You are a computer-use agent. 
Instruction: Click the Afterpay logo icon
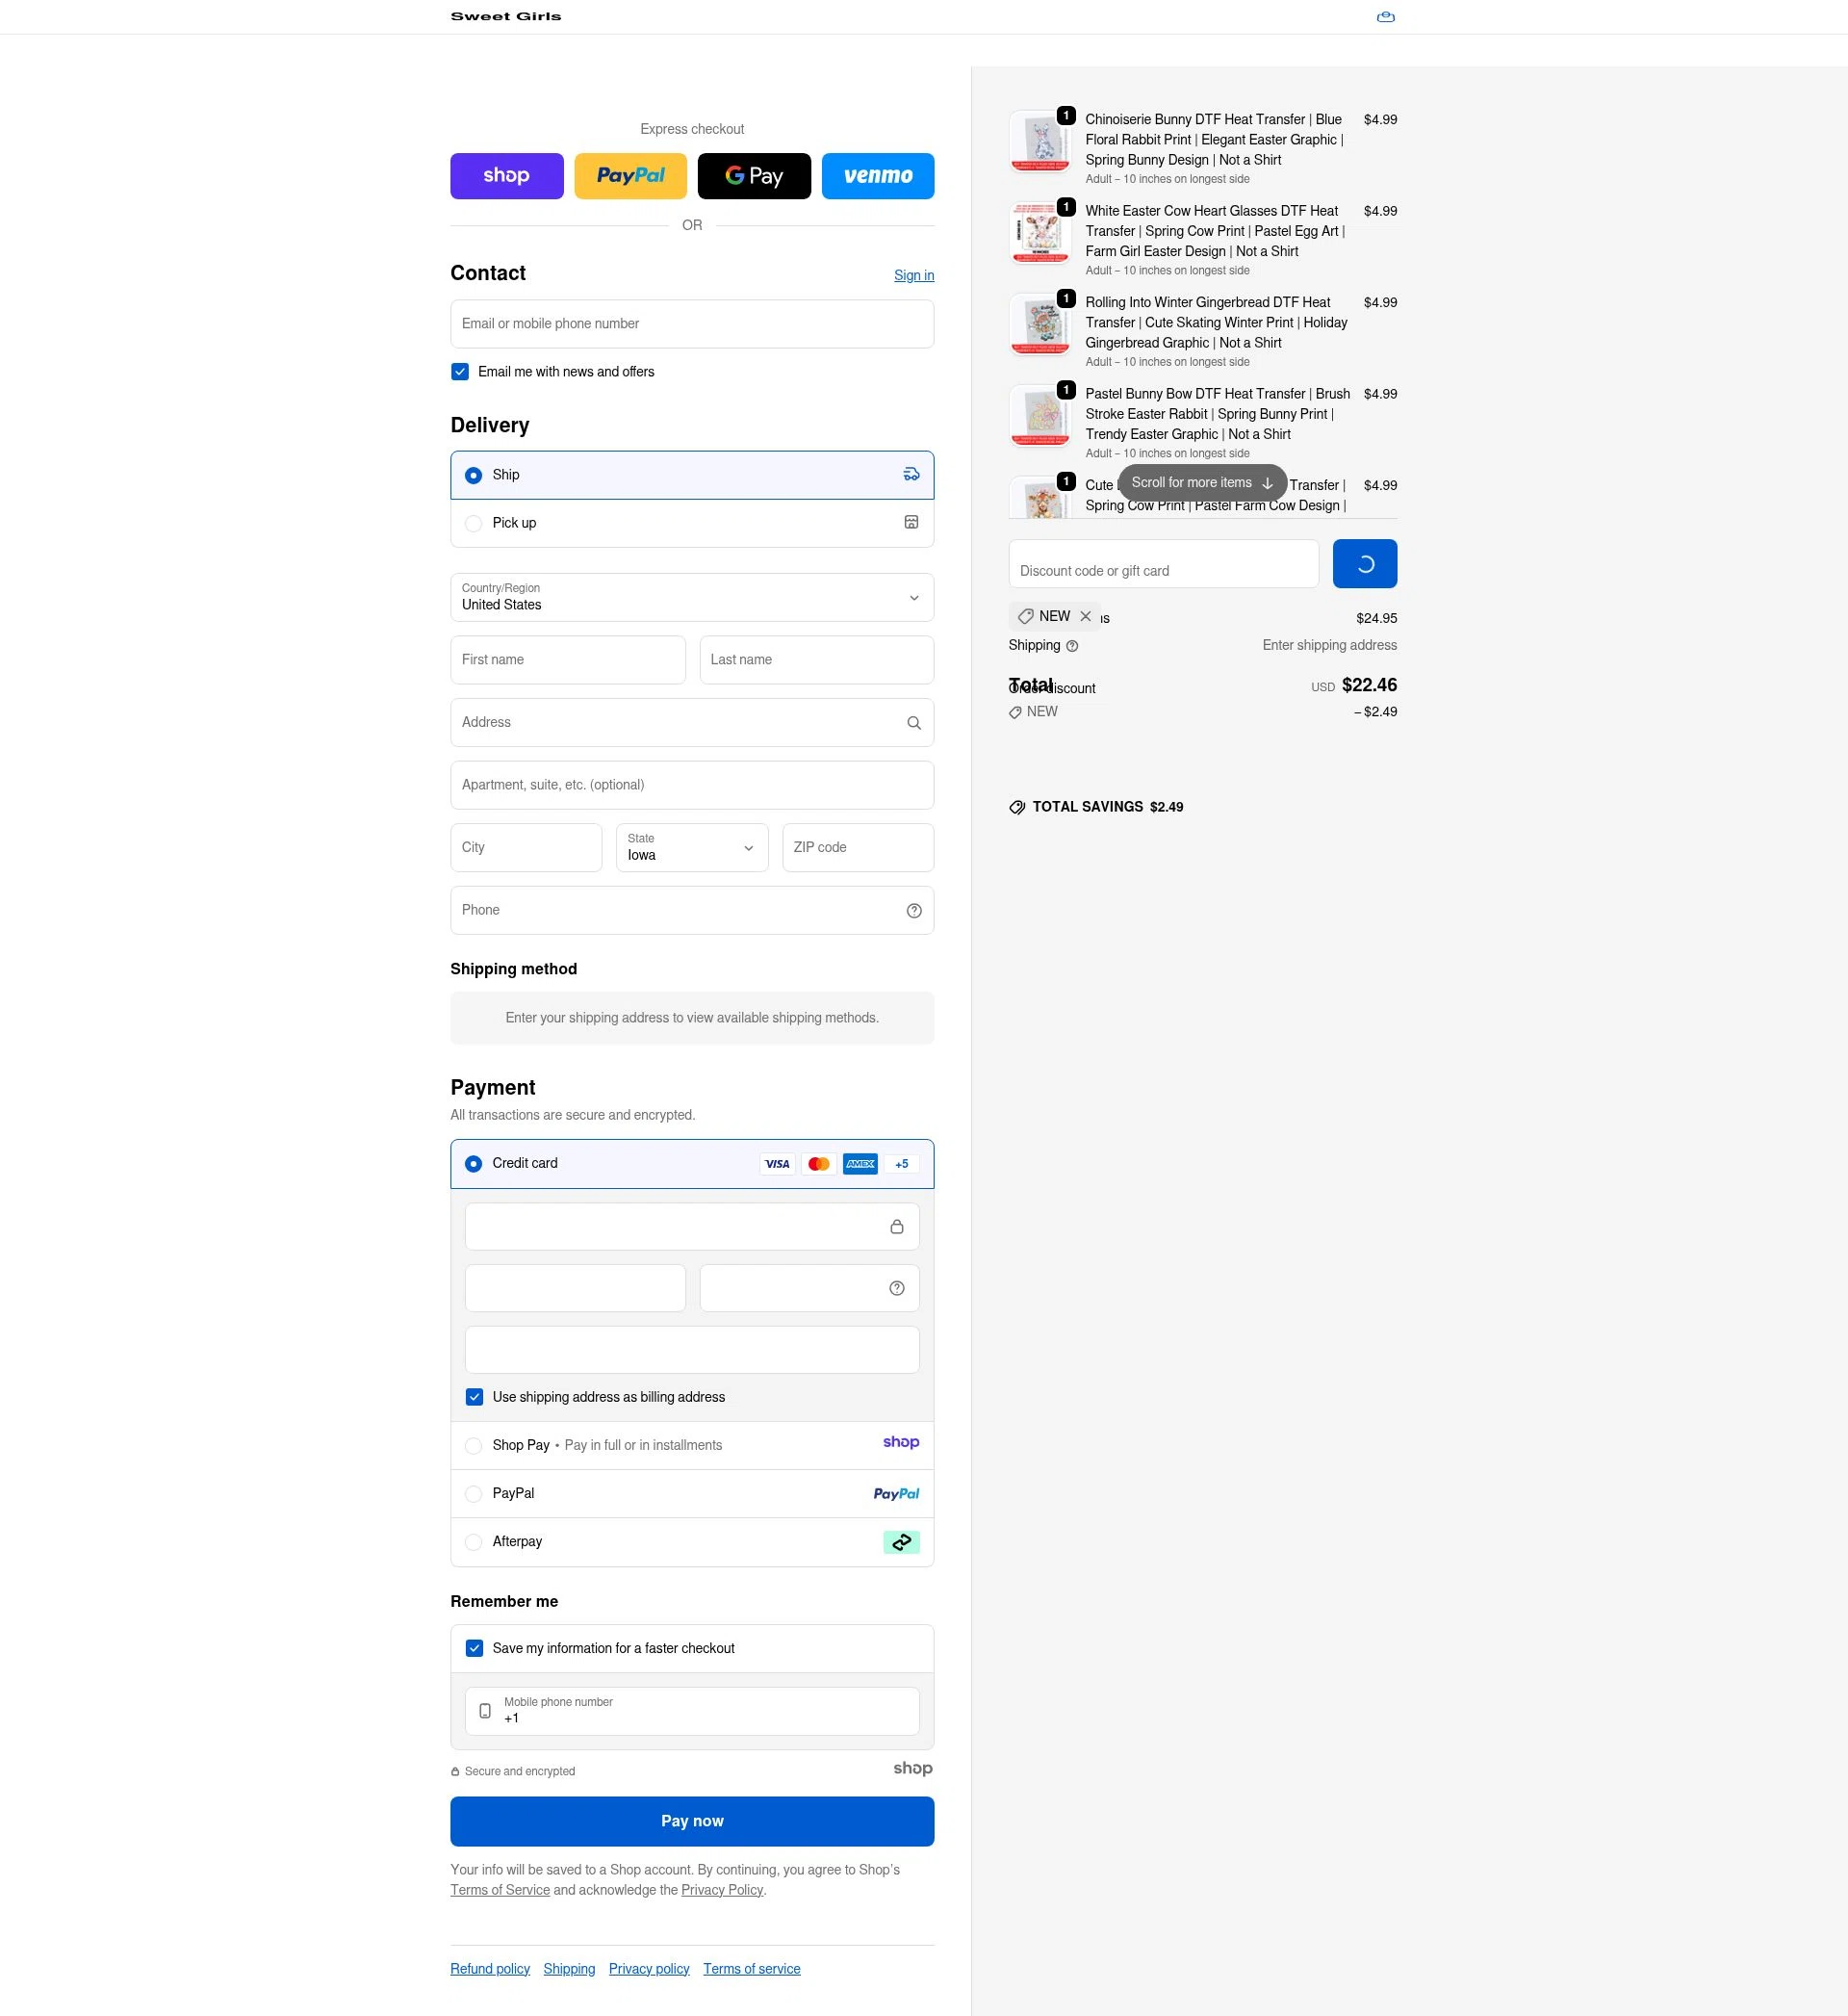[901, 1542]
